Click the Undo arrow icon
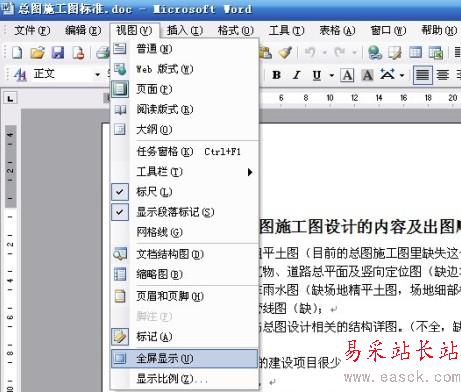 tap(310, 52)
